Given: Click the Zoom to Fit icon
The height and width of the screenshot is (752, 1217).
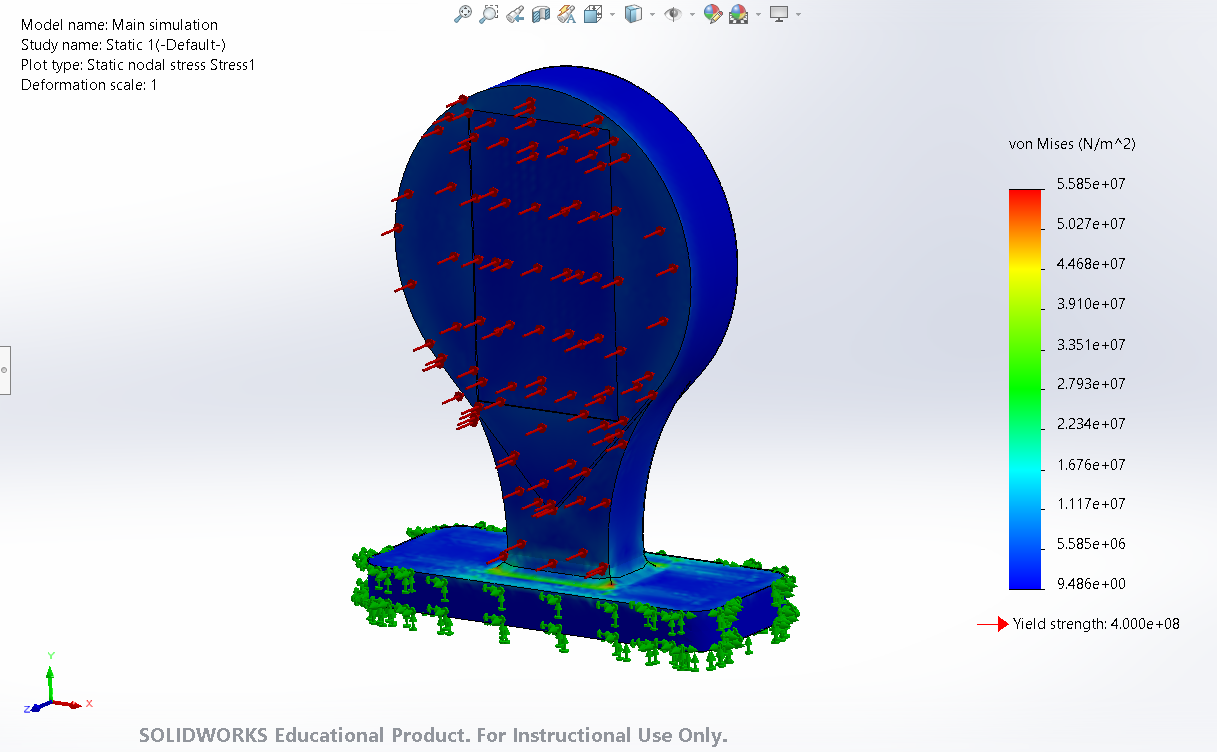Looking at the screenshot, I should coord(462,14).
